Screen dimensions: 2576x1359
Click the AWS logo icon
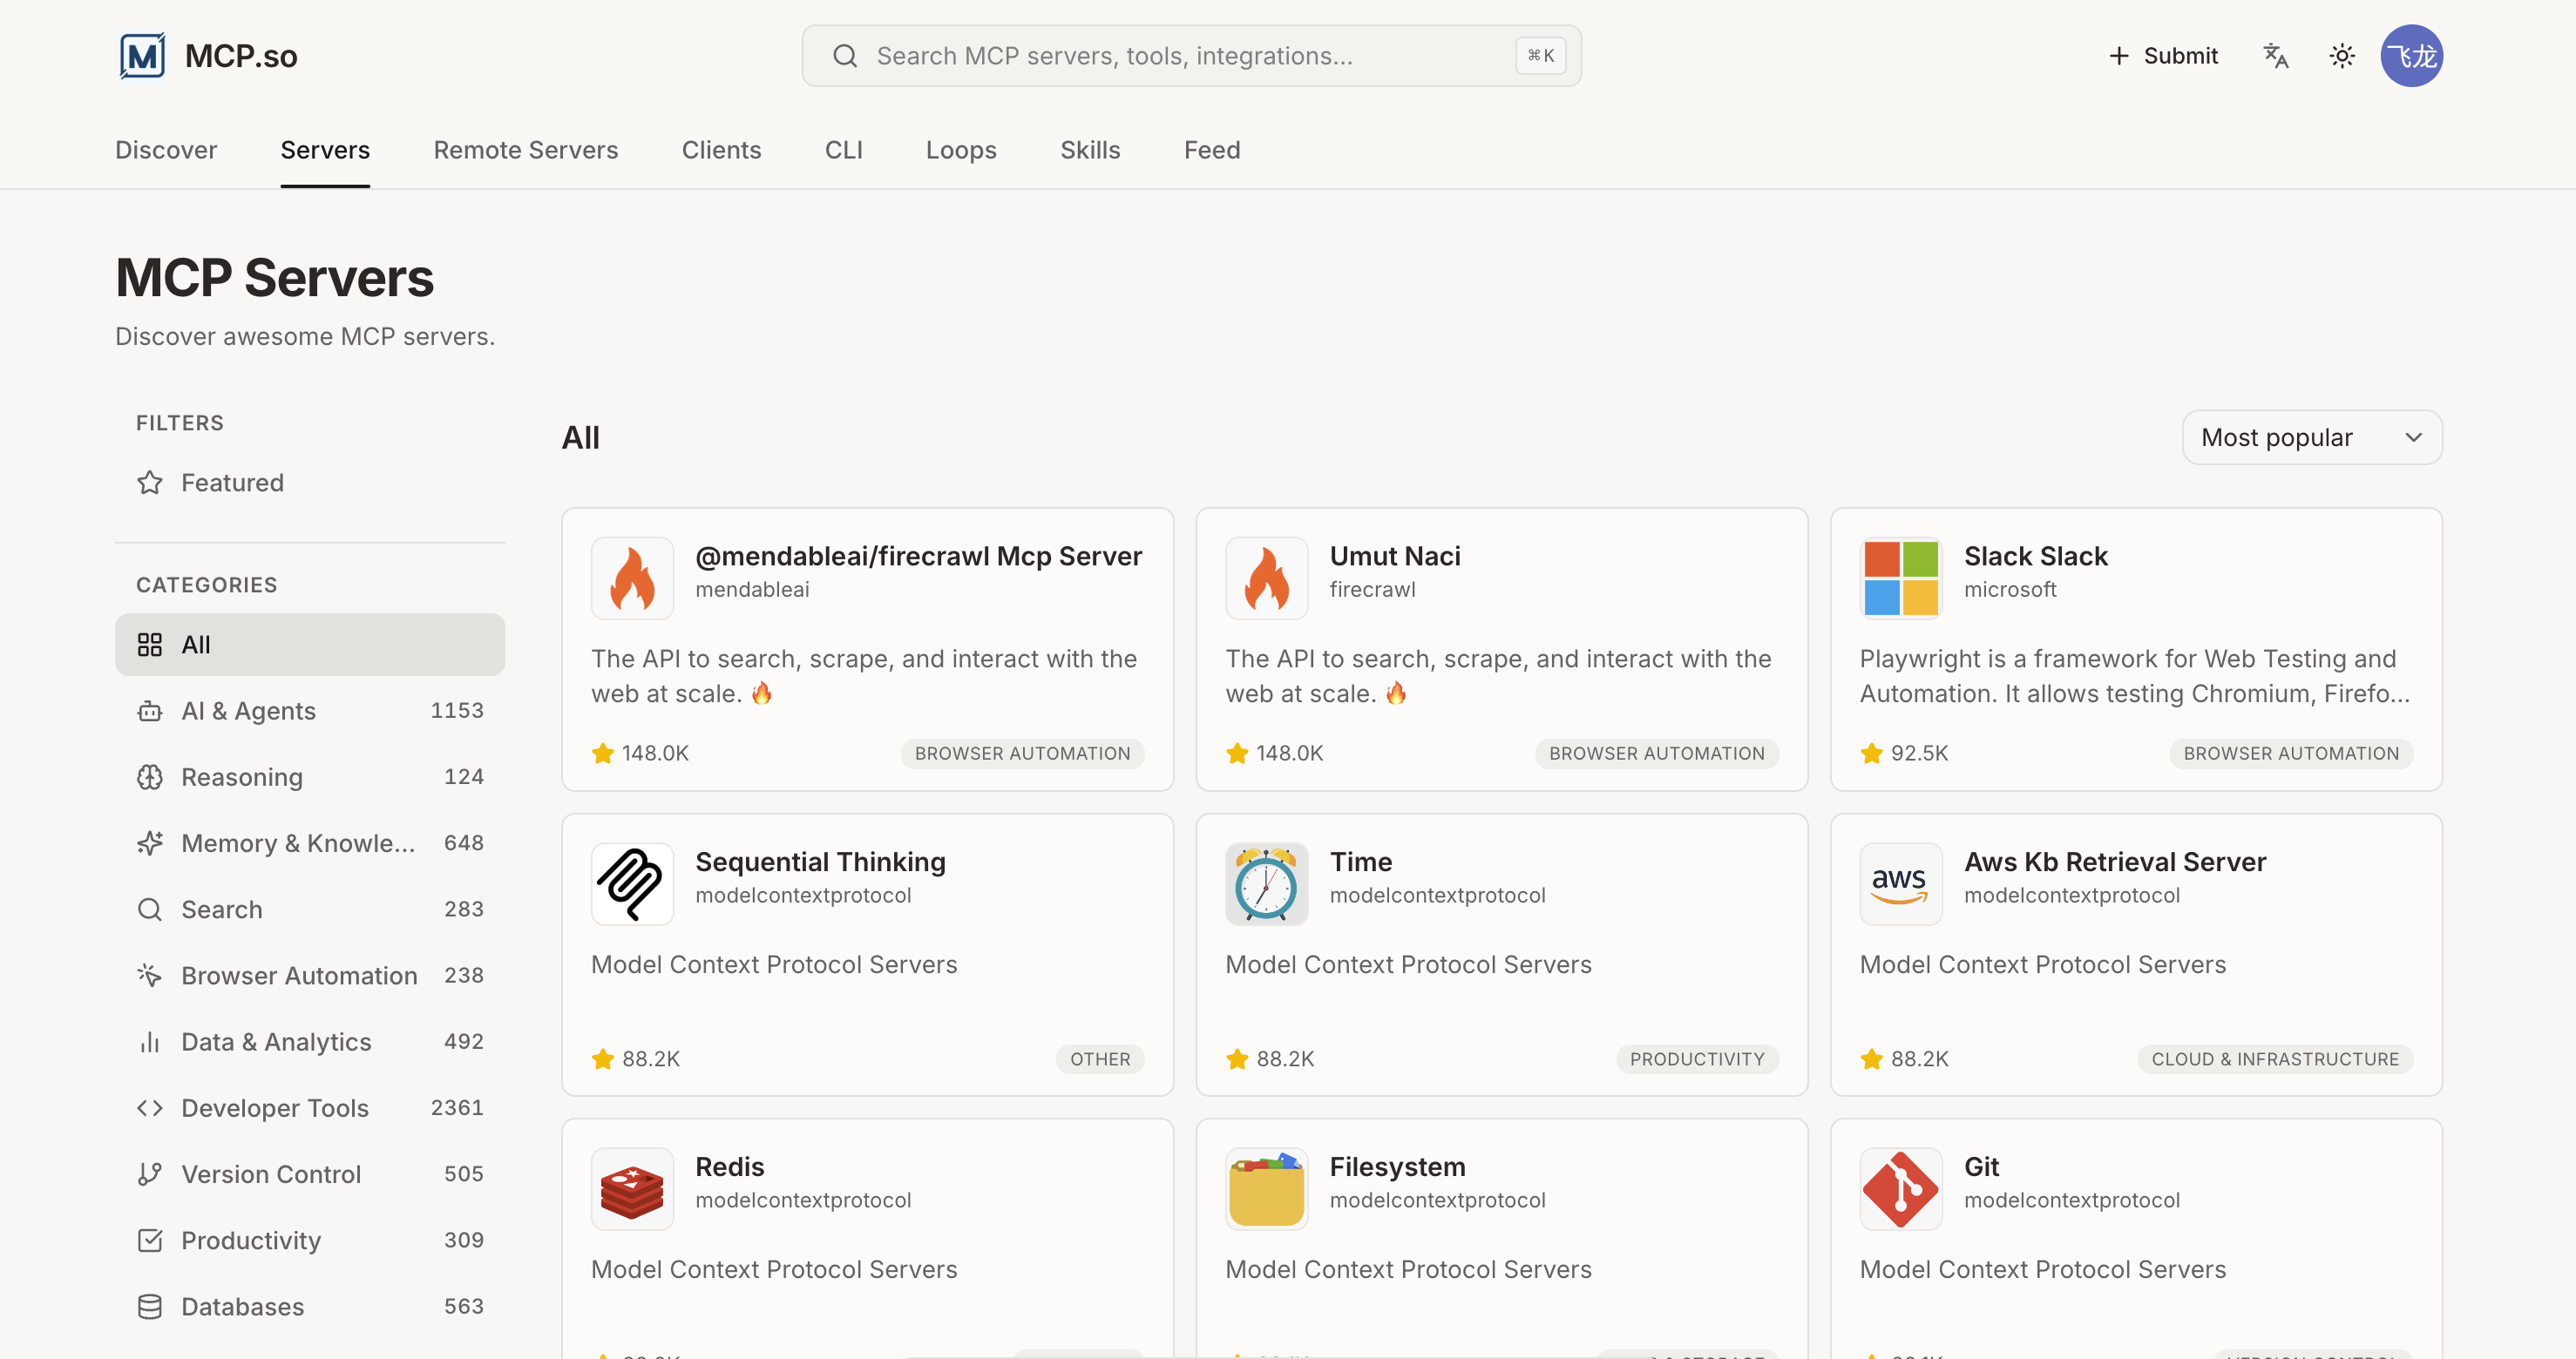click(x=1901, y=884)
